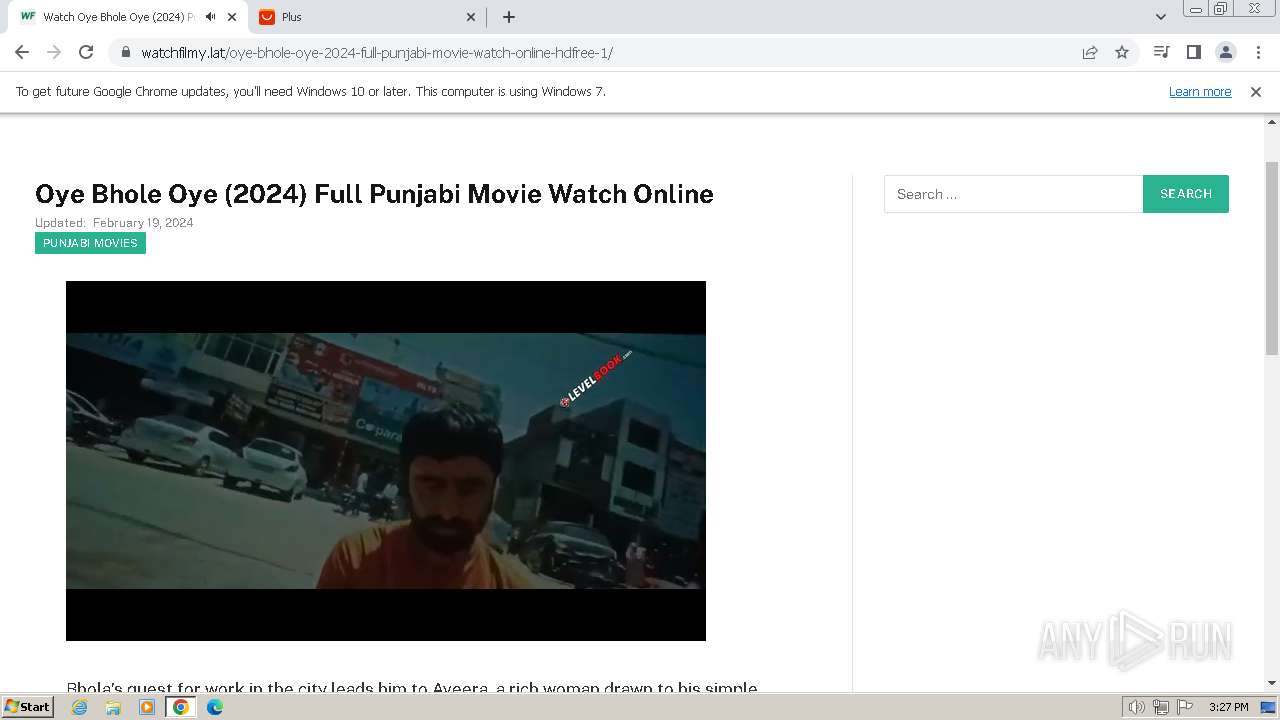
Task: Open the Chrome side panel
Action: 1193,52
